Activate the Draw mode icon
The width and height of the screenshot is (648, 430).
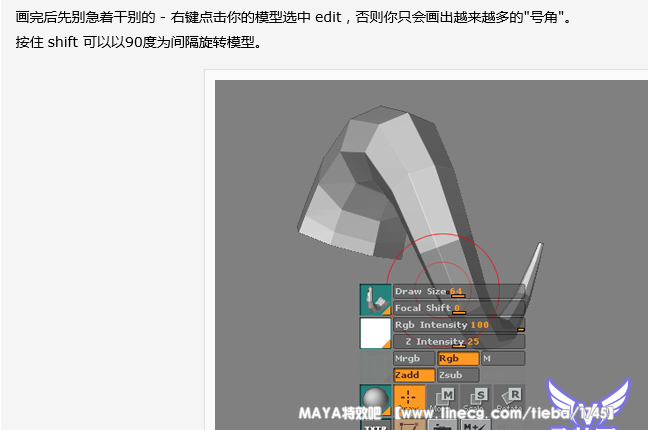point(408,396)
